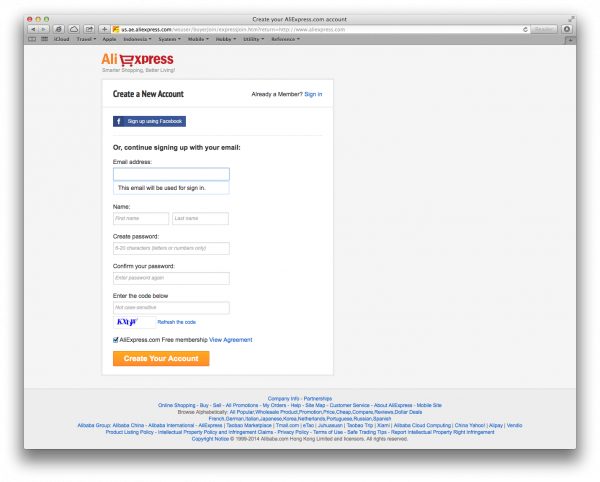Add bookmark with the plus button
Screen dimensions: 600x482
click(104, 29)
